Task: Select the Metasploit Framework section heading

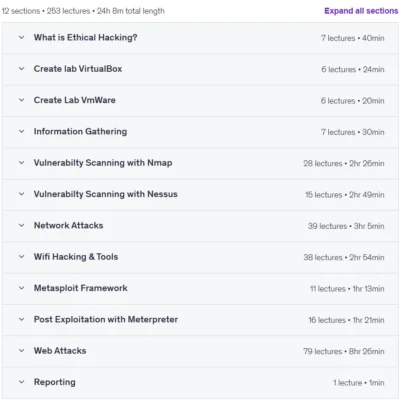Action: coord(80,288)
